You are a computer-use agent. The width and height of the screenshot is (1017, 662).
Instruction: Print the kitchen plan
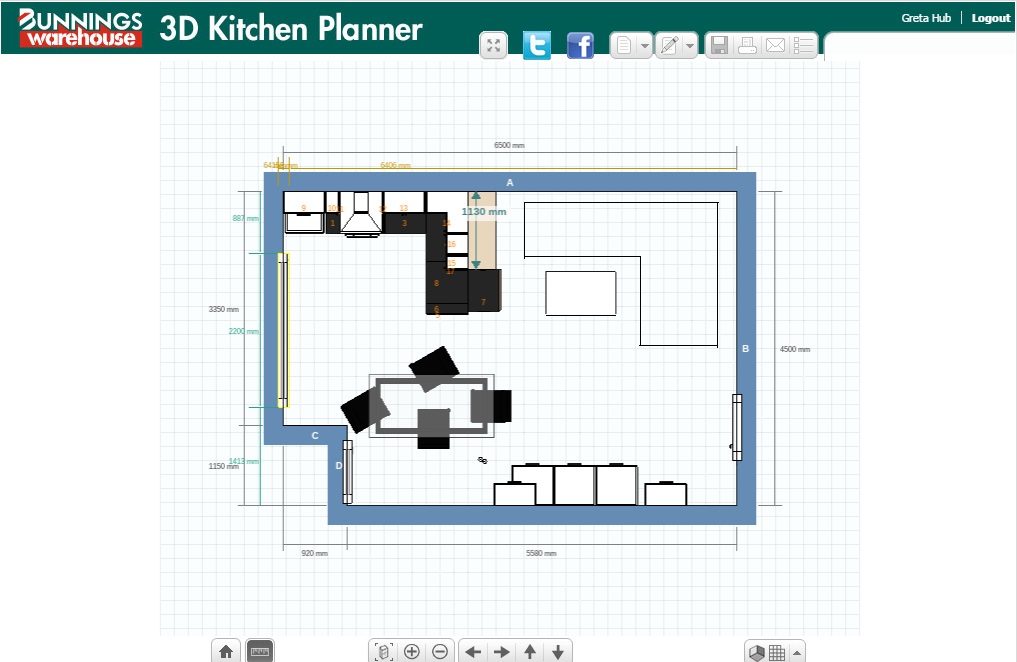pyautogui.click(x=747, y=45)
